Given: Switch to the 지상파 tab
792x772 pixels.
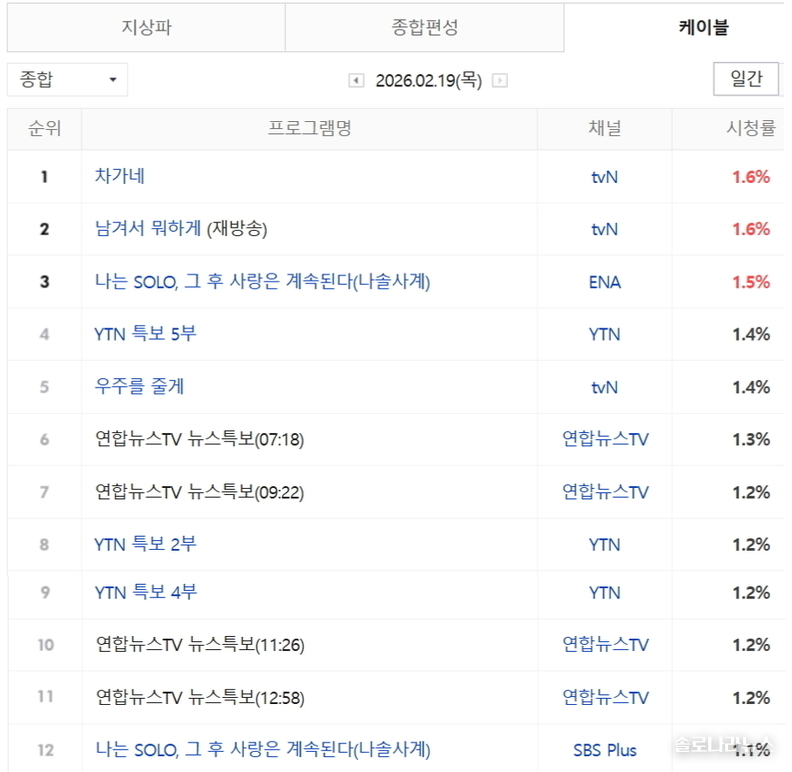Looking at the screenshot, I should 146,28.
